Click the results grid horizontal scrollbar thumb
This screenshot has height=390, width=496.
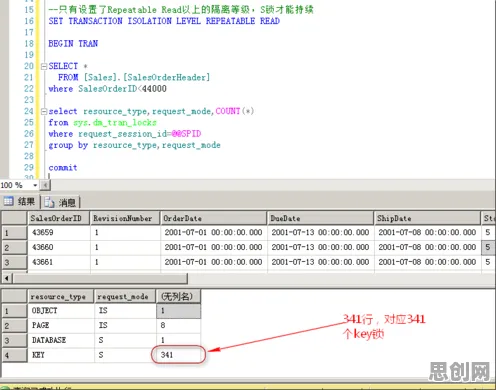pyautogui.click(x=100, y=278)
